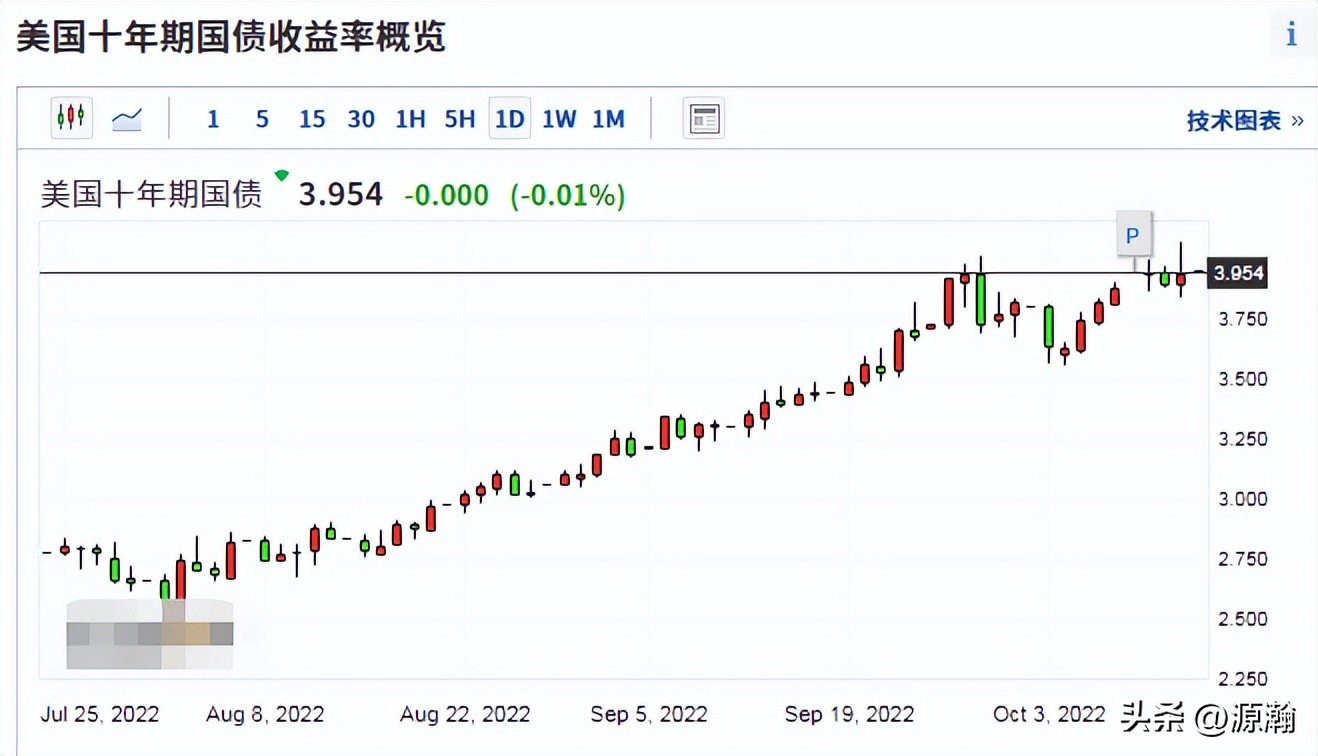
Task: Click the Aug 8, 2022 date label
Action: 265,714
